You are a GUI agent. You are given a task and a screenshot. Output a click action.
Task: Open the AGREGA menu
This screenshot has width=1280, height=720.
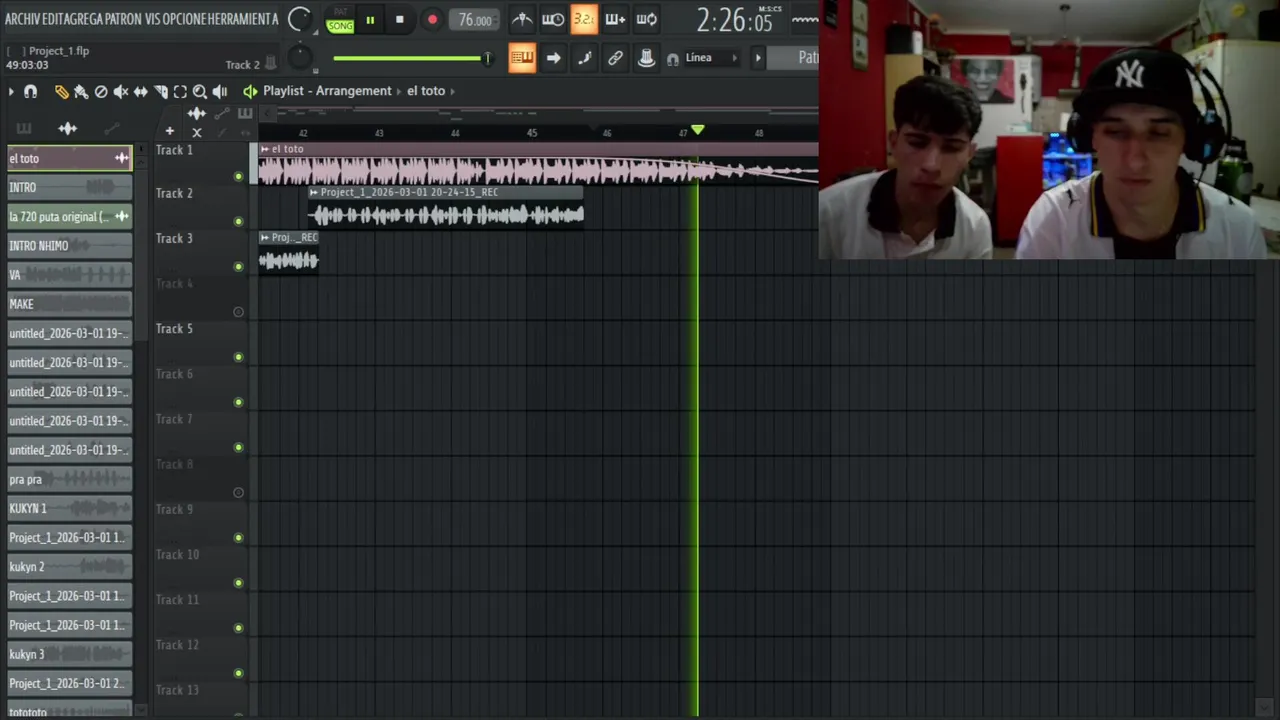pyautogui.click(x=85, y=19)
